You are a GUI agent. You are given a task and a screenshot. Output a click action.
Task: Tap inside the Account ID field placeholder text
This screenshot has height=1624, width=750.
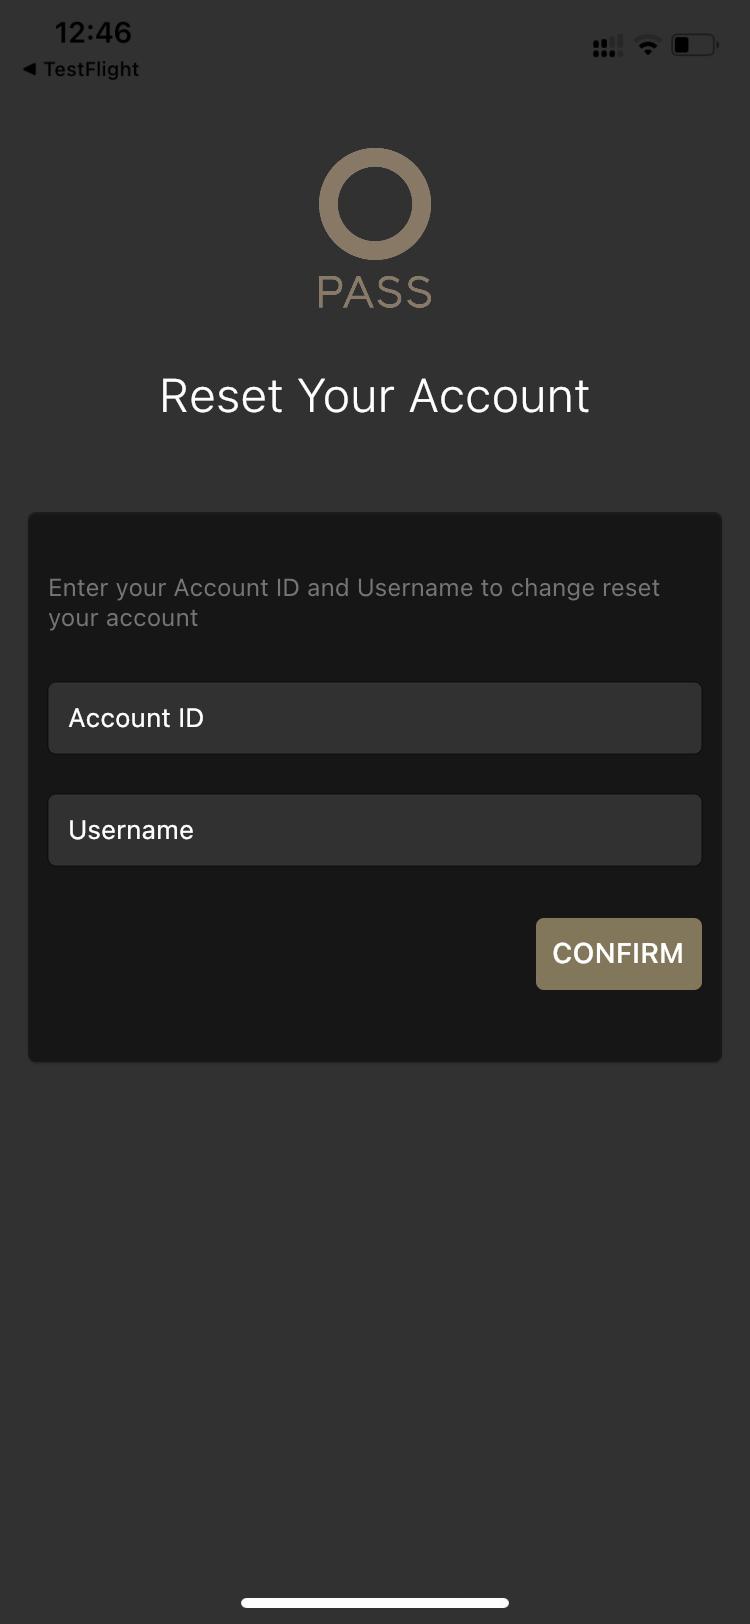click(x=135, y=717)
